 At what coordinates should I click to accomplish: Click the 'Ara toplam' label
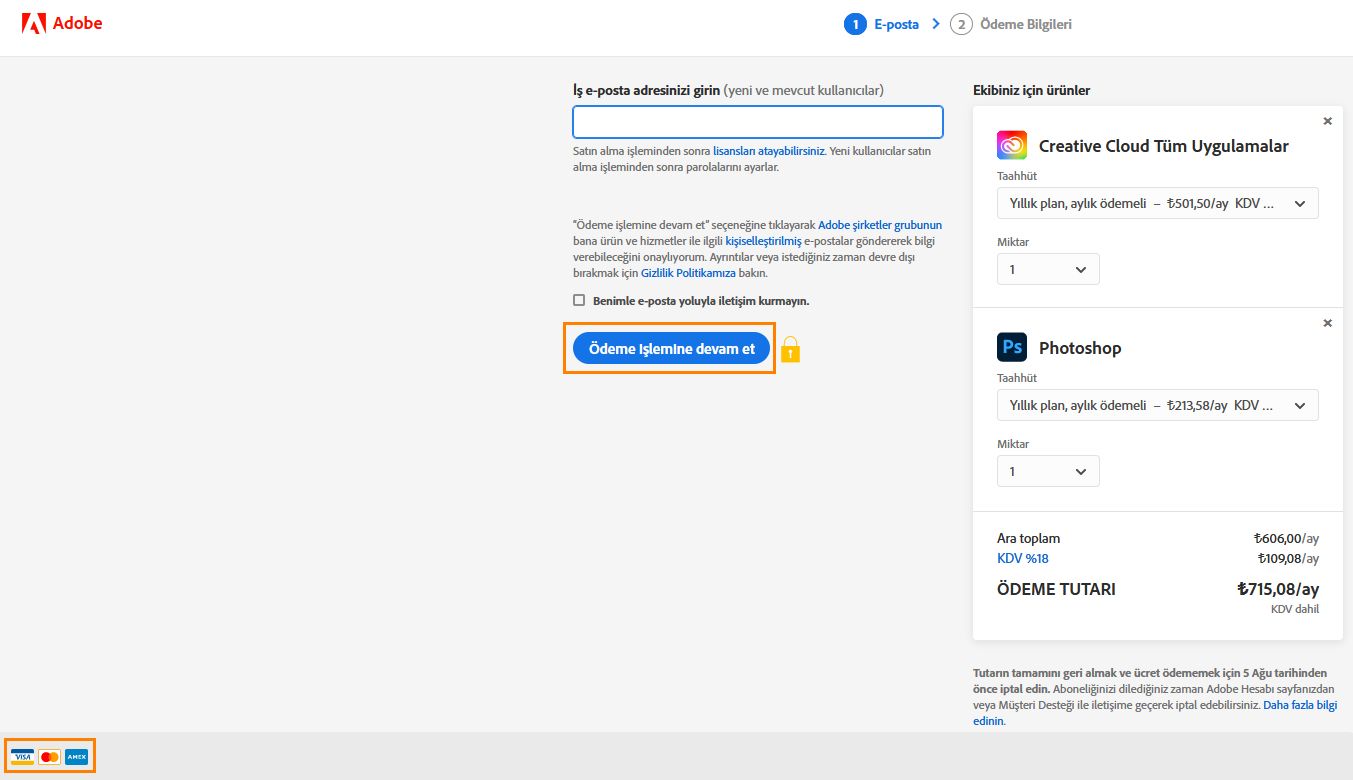[x=1028, y=538]
